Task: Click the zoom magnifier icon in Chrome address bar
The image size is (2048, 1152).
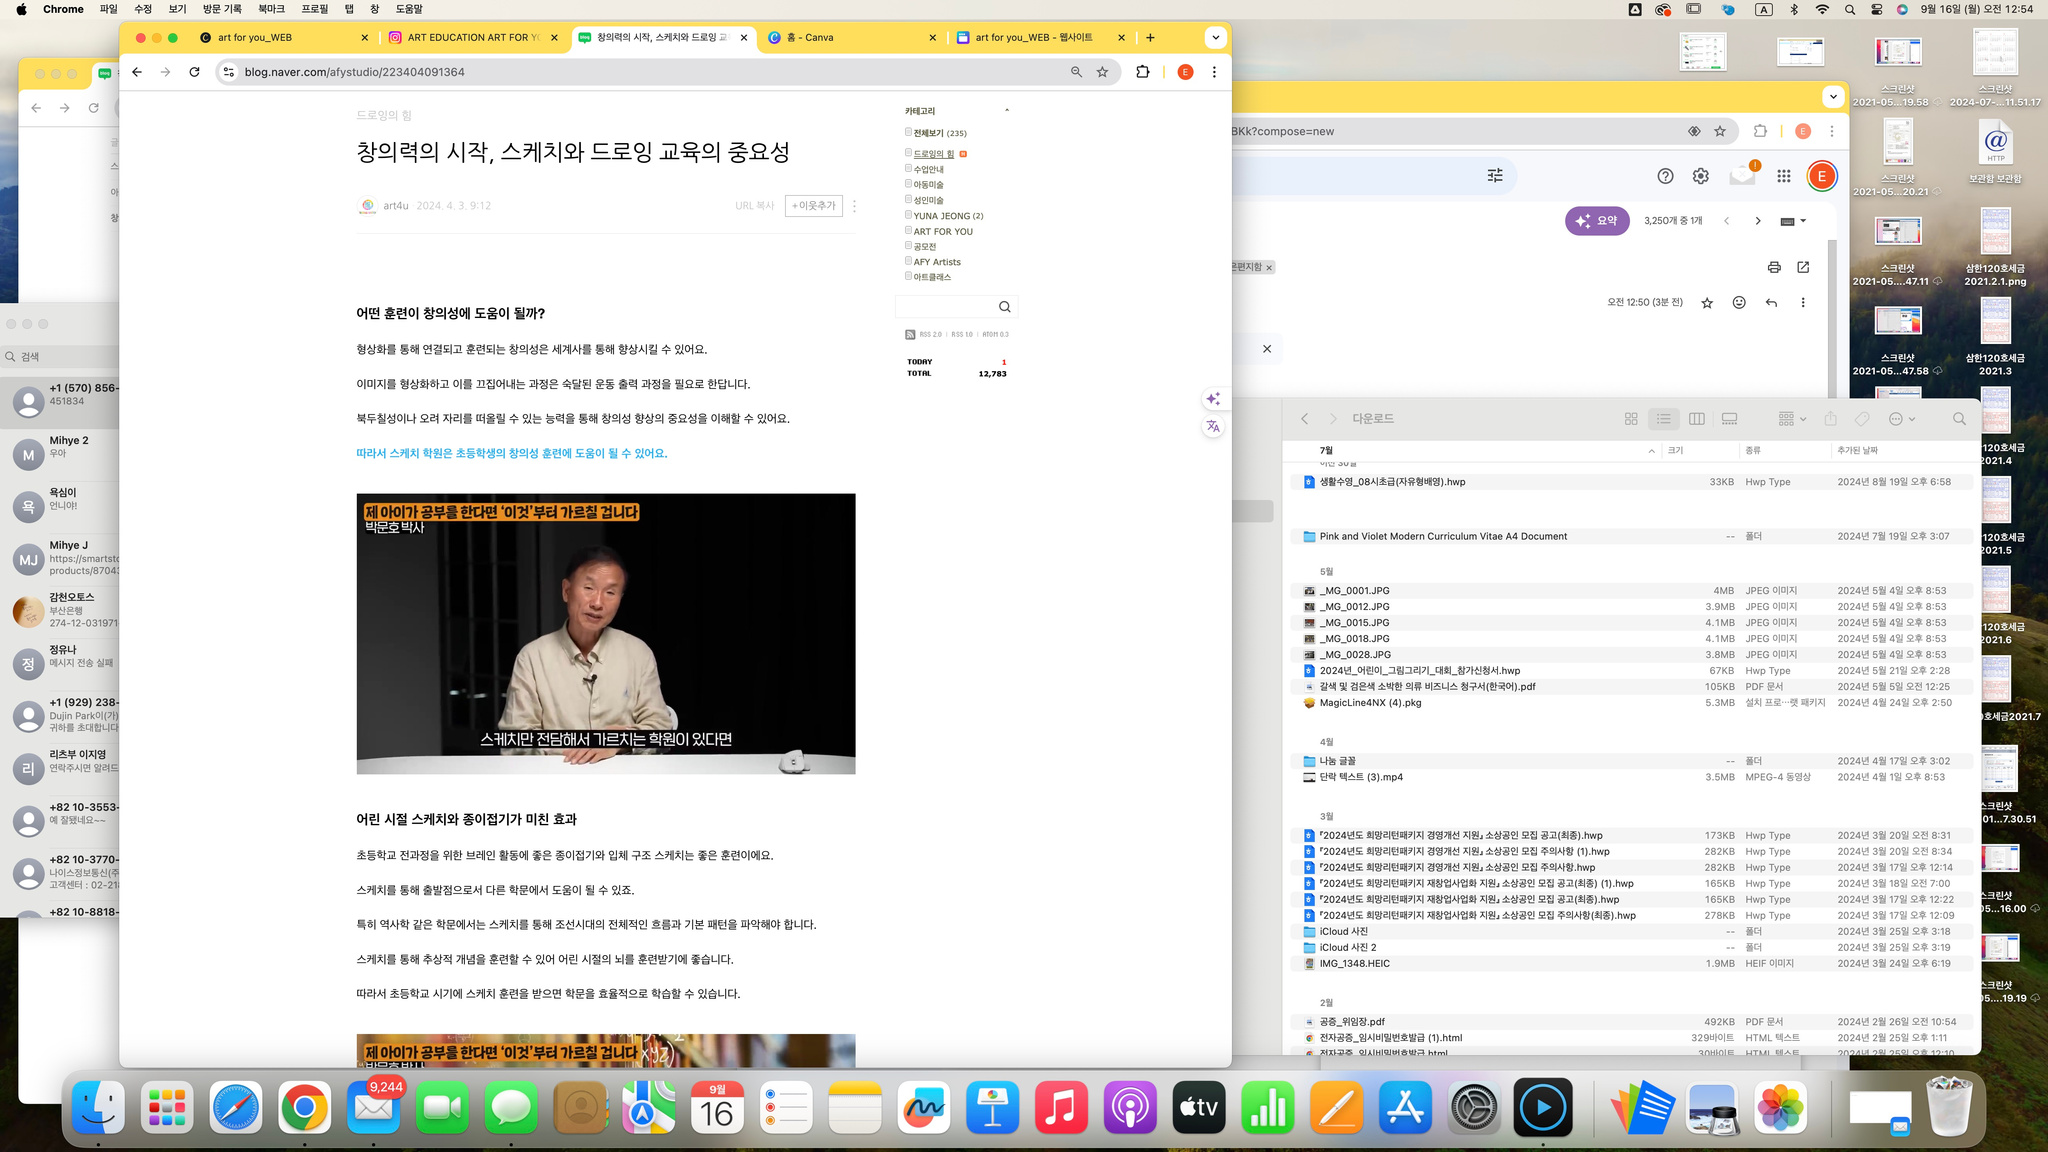Action: click(1076, 72)
